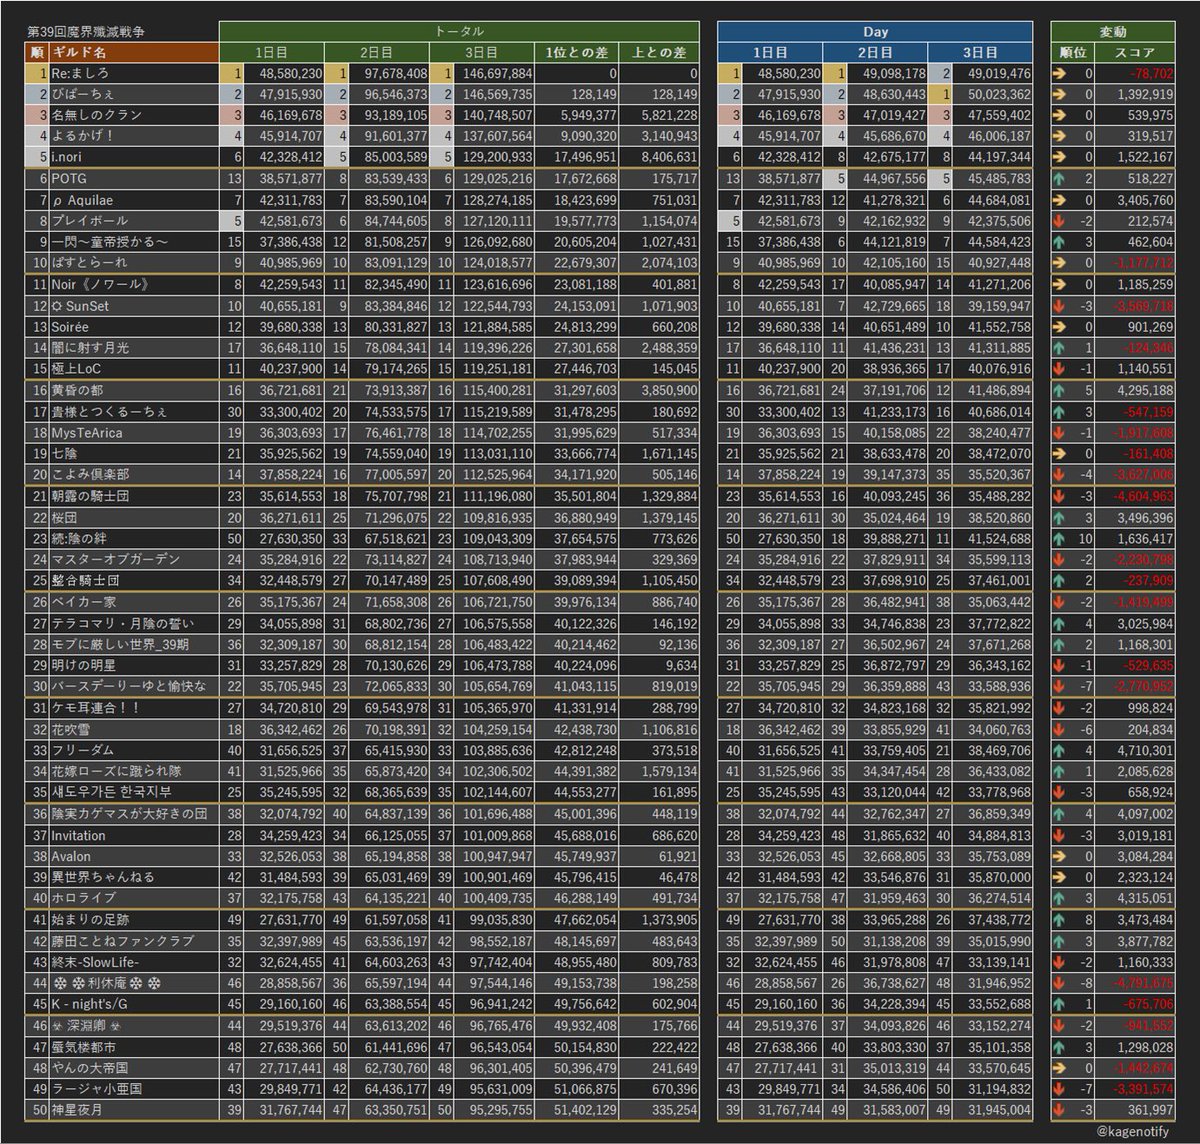This screenshot has width=1200, height=1144.
Task: Click the up arrow icon in POTG's row
Action: click(x=1060, y=178)
